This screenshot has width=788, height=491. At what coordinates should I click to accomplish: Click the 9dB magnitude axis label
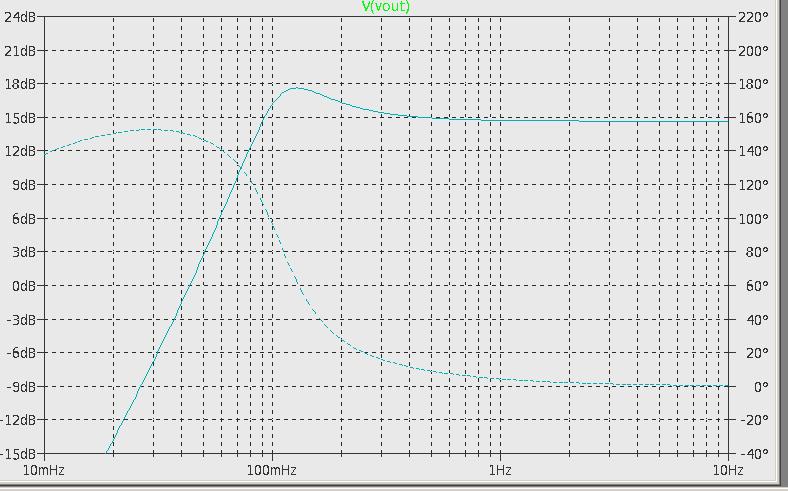click(x=24, y=185)
